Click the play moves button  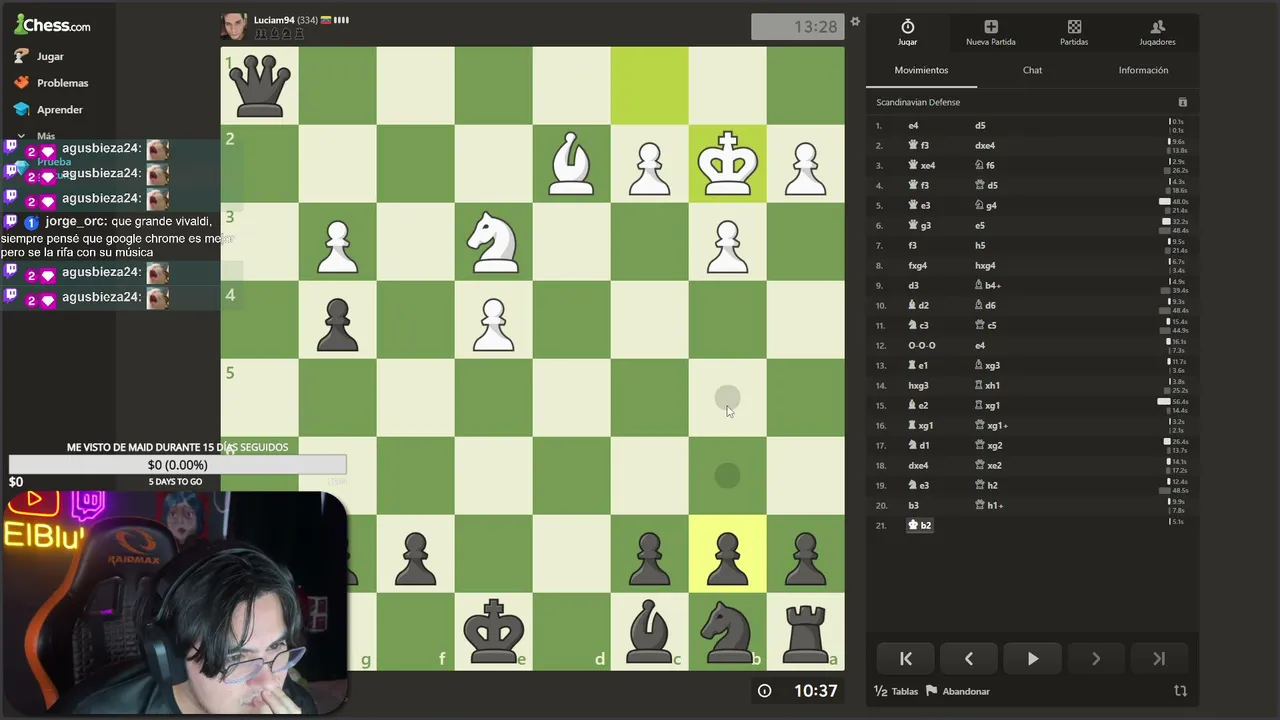(1032, 659)
